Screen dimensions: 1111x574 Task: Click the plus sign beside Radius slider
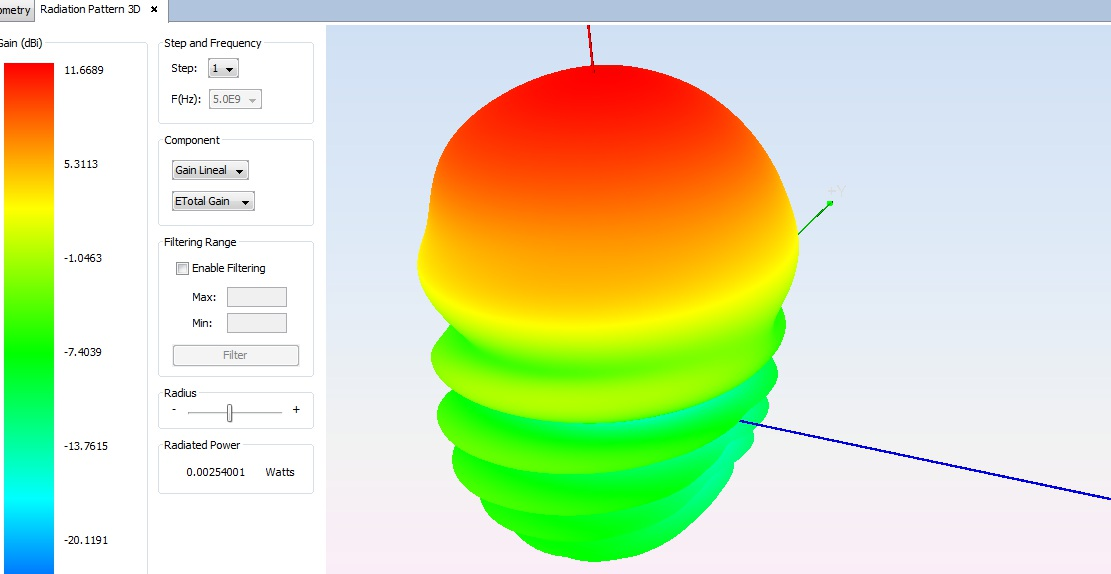[x=296, y=410]
